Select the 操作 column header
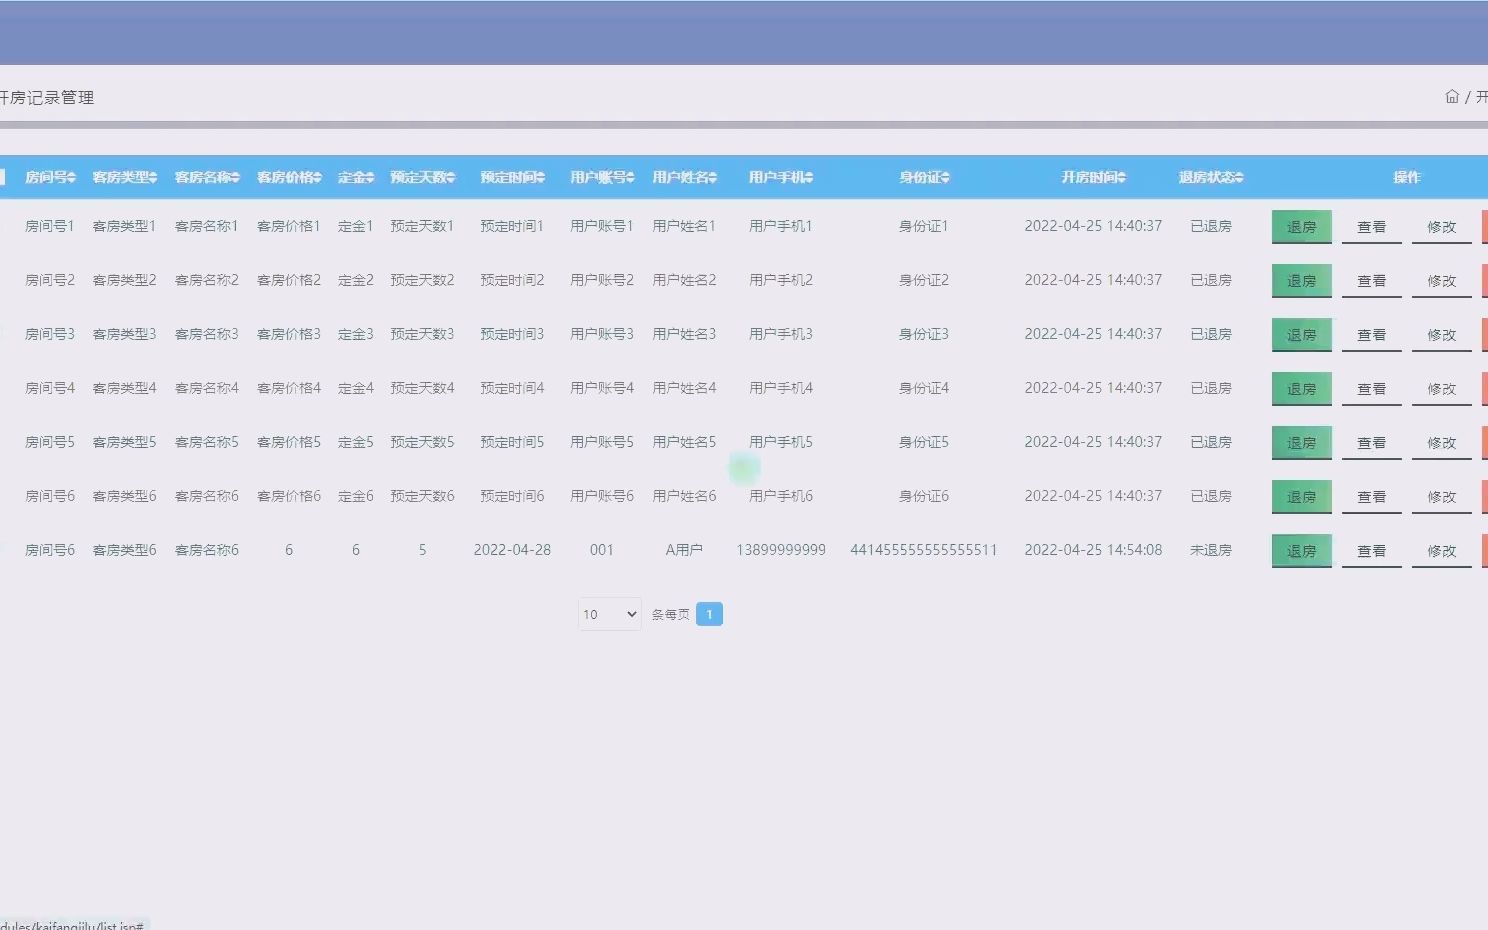1488x930 pixels. tap(1406, 177)
